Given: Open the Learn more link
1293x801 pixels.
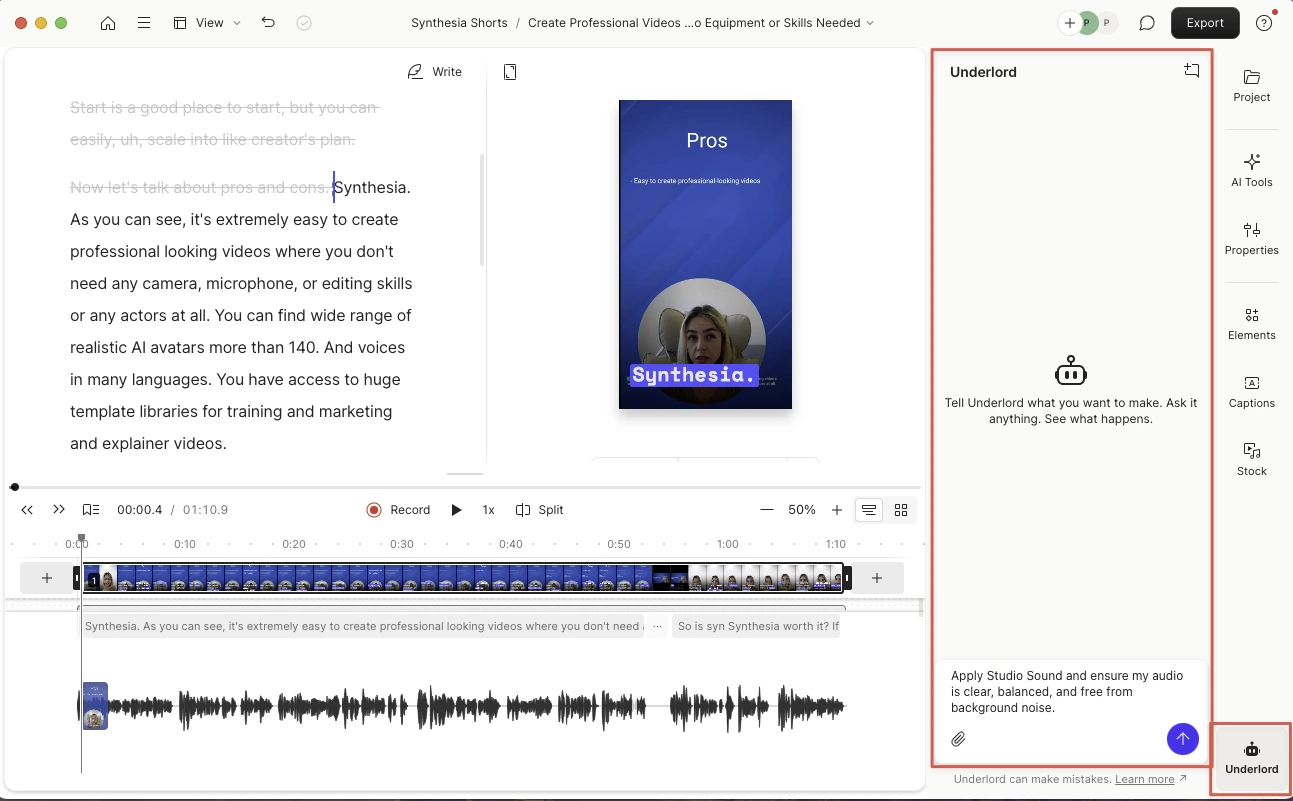Looking at the screenshot, I should pos(1144,779).
